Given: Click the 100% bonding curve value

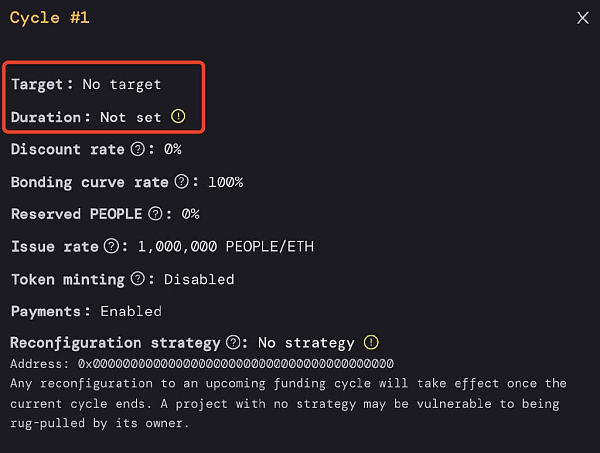Looking at the screenshot, I should pyautogui.click(x=225, y=182).
